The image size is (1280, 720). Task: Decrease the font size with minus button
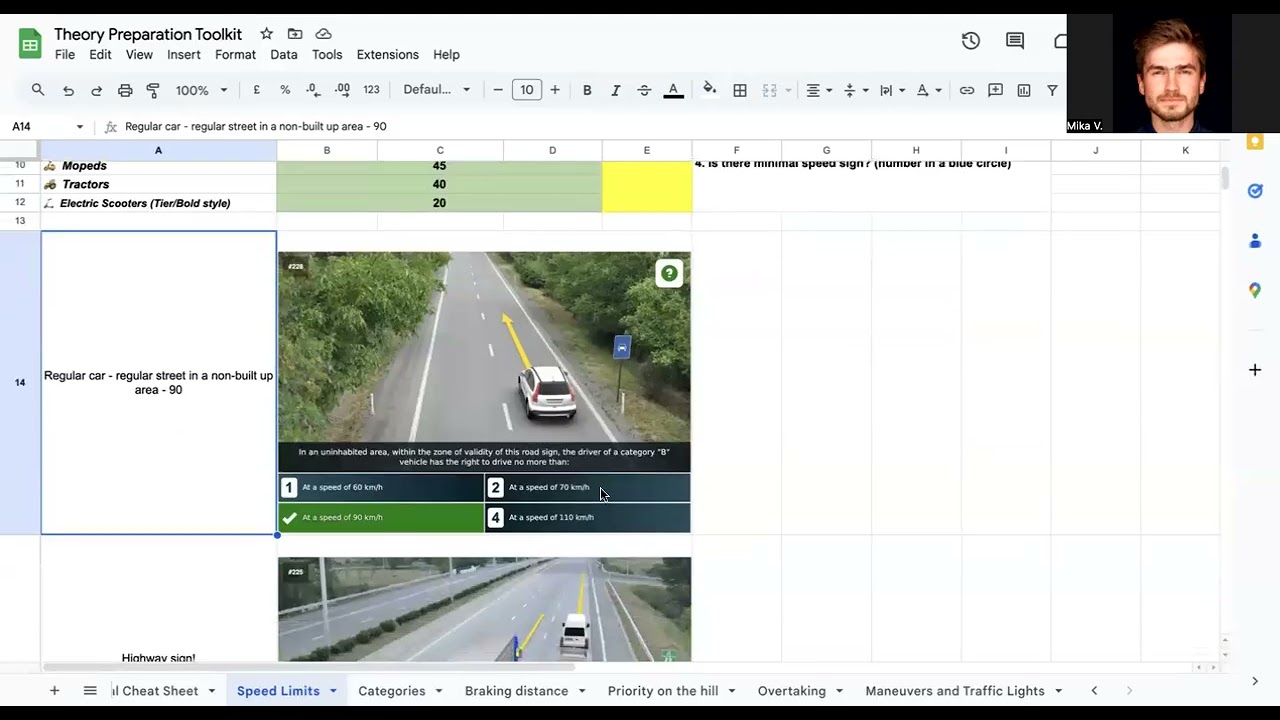tap(498, 90)
